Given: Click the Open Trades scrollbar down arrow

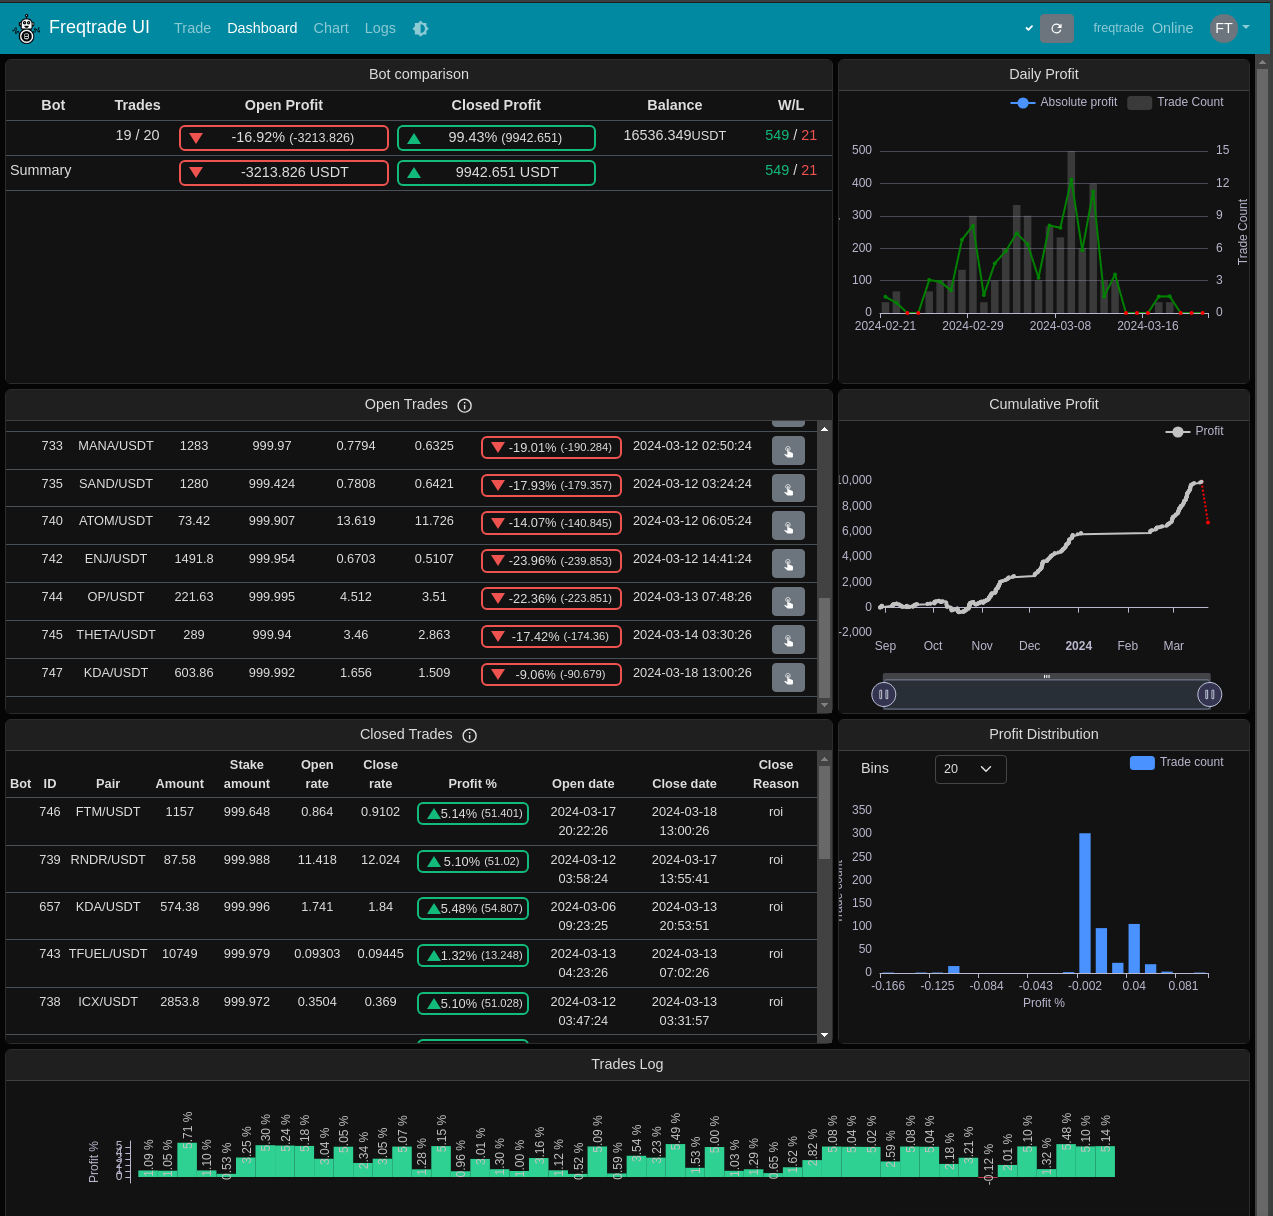Looking at the screenshot, I should point(824,705).
